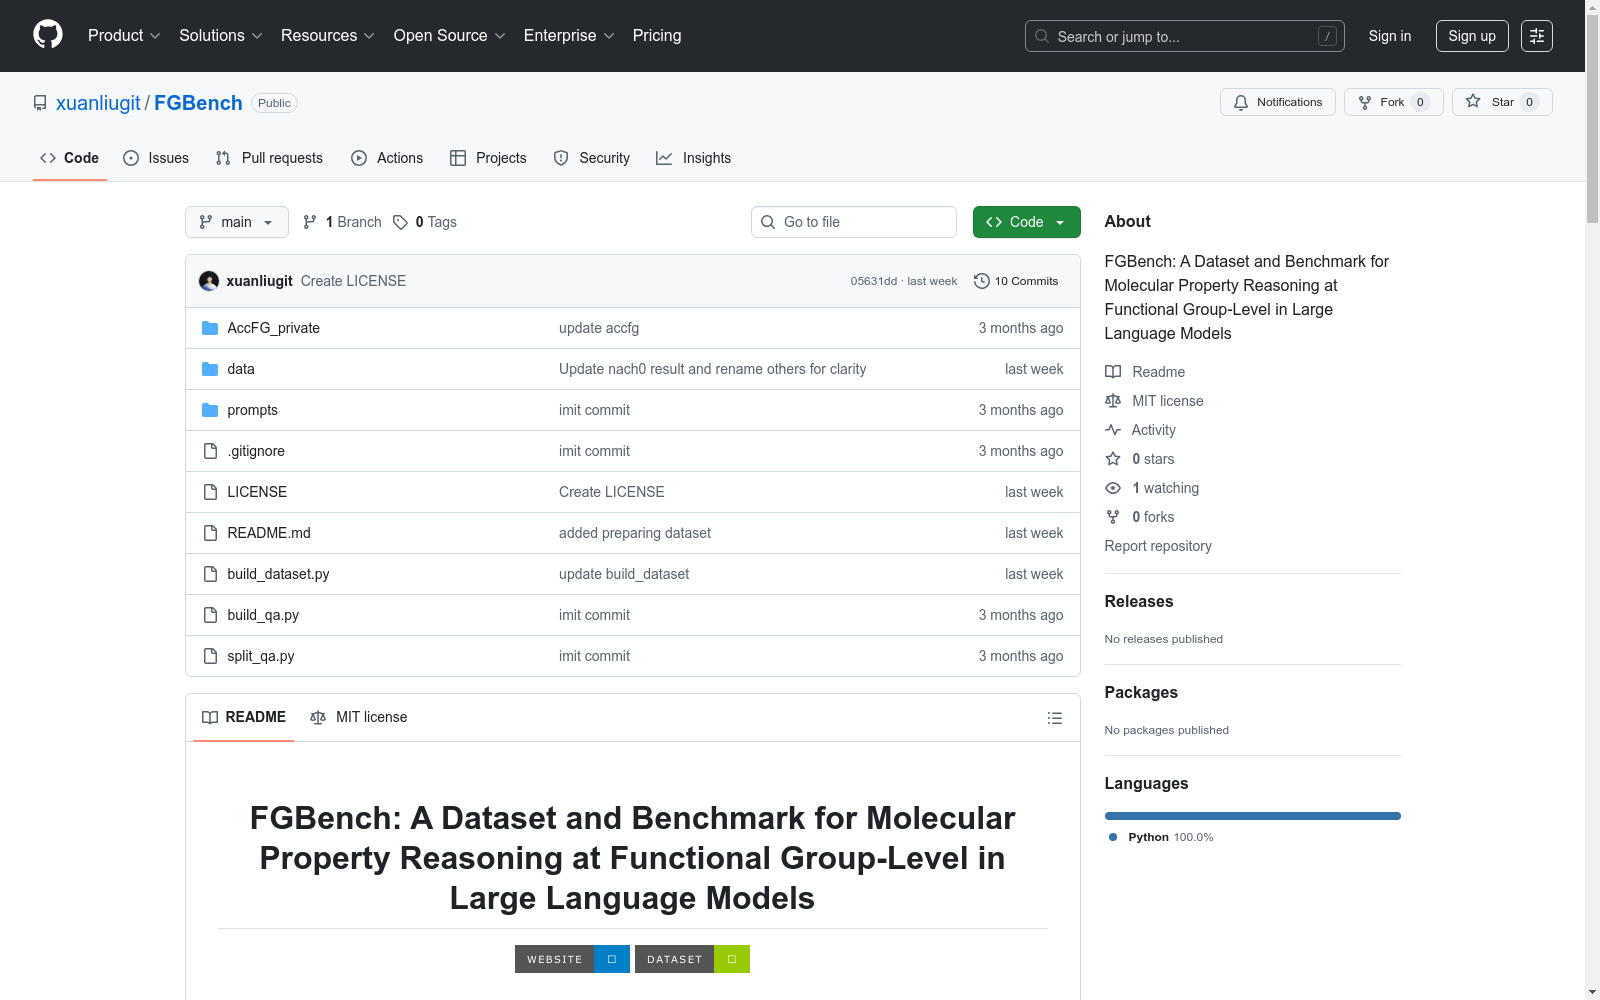This screenshot has height=1000, width=1600.
Task: Click the search magnifier icon in header
Action: (1042, 36)
